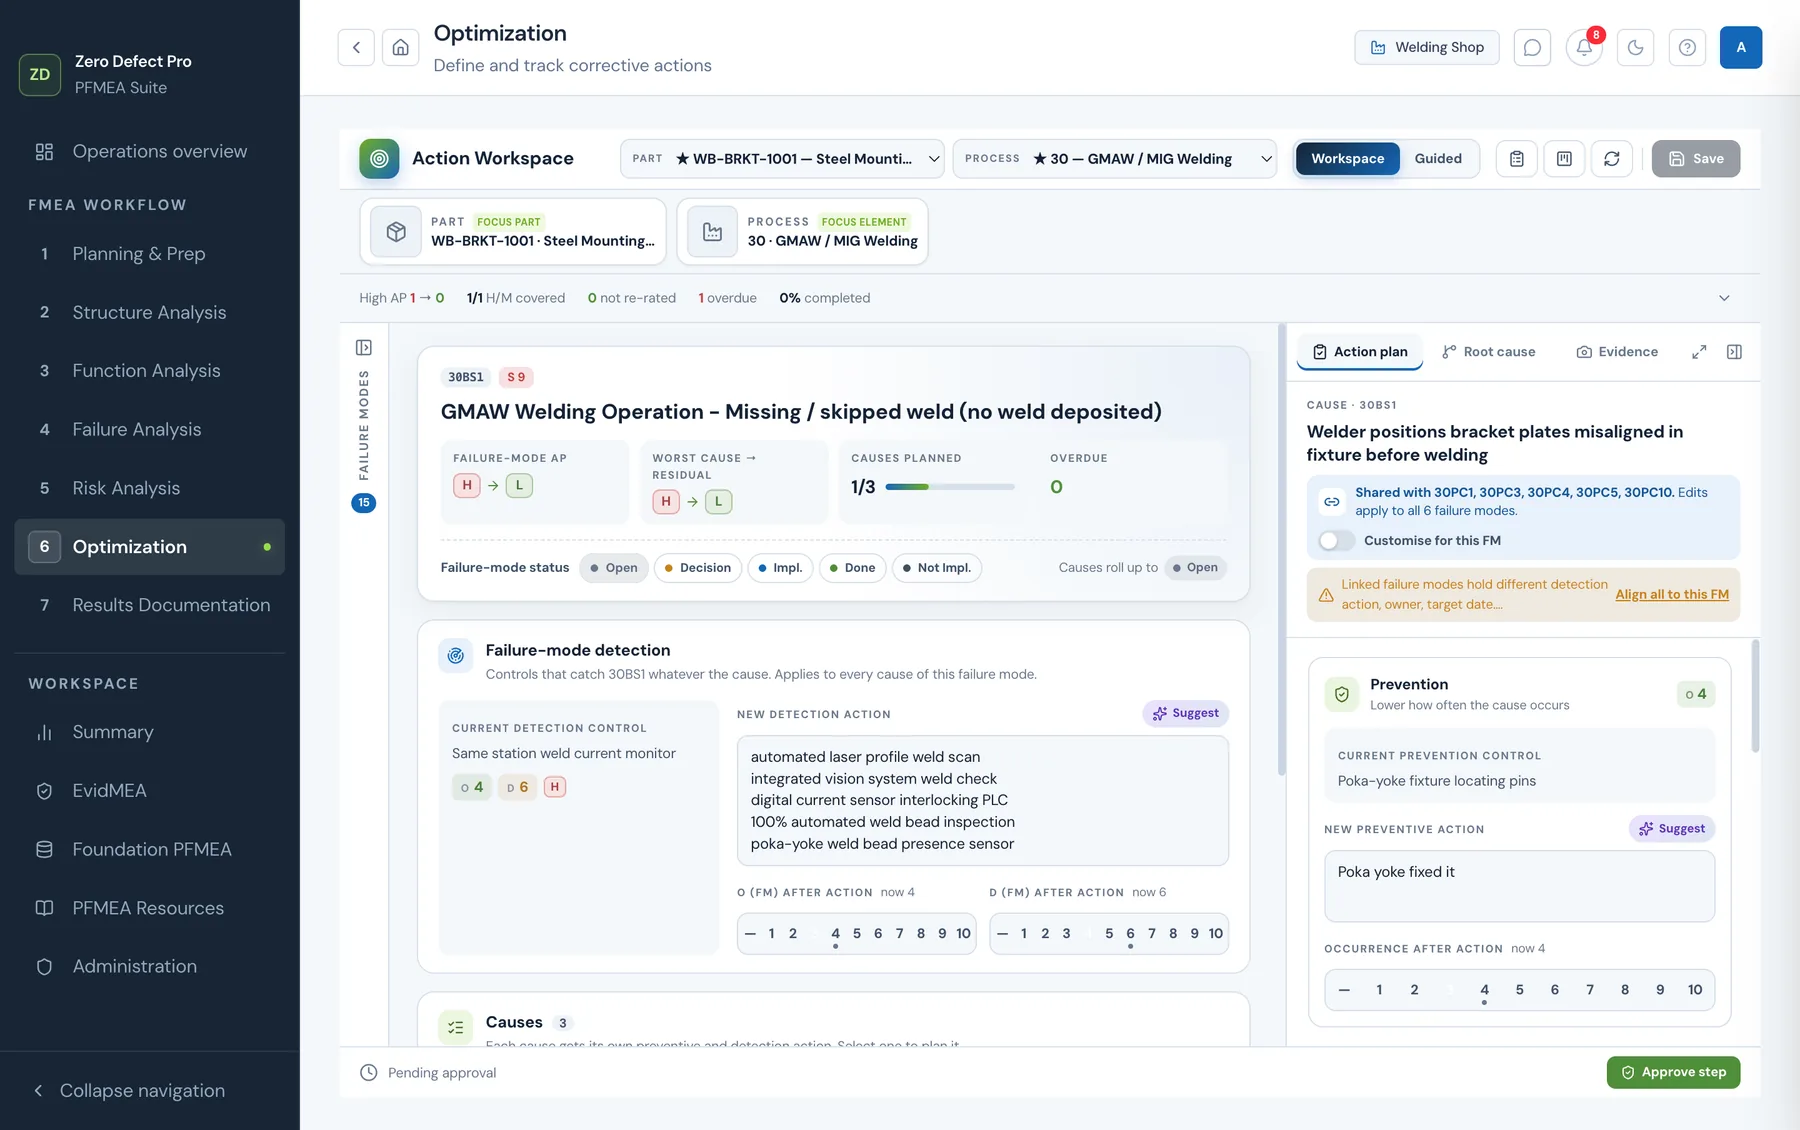Set failure-mode status to Decision

(x=698, y=568)
